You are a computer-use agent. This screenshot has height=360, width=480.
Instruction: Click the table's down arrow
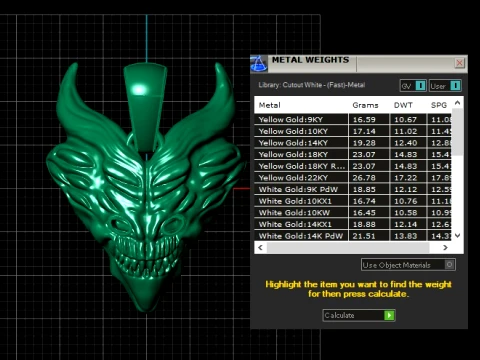tap(458, 236)
